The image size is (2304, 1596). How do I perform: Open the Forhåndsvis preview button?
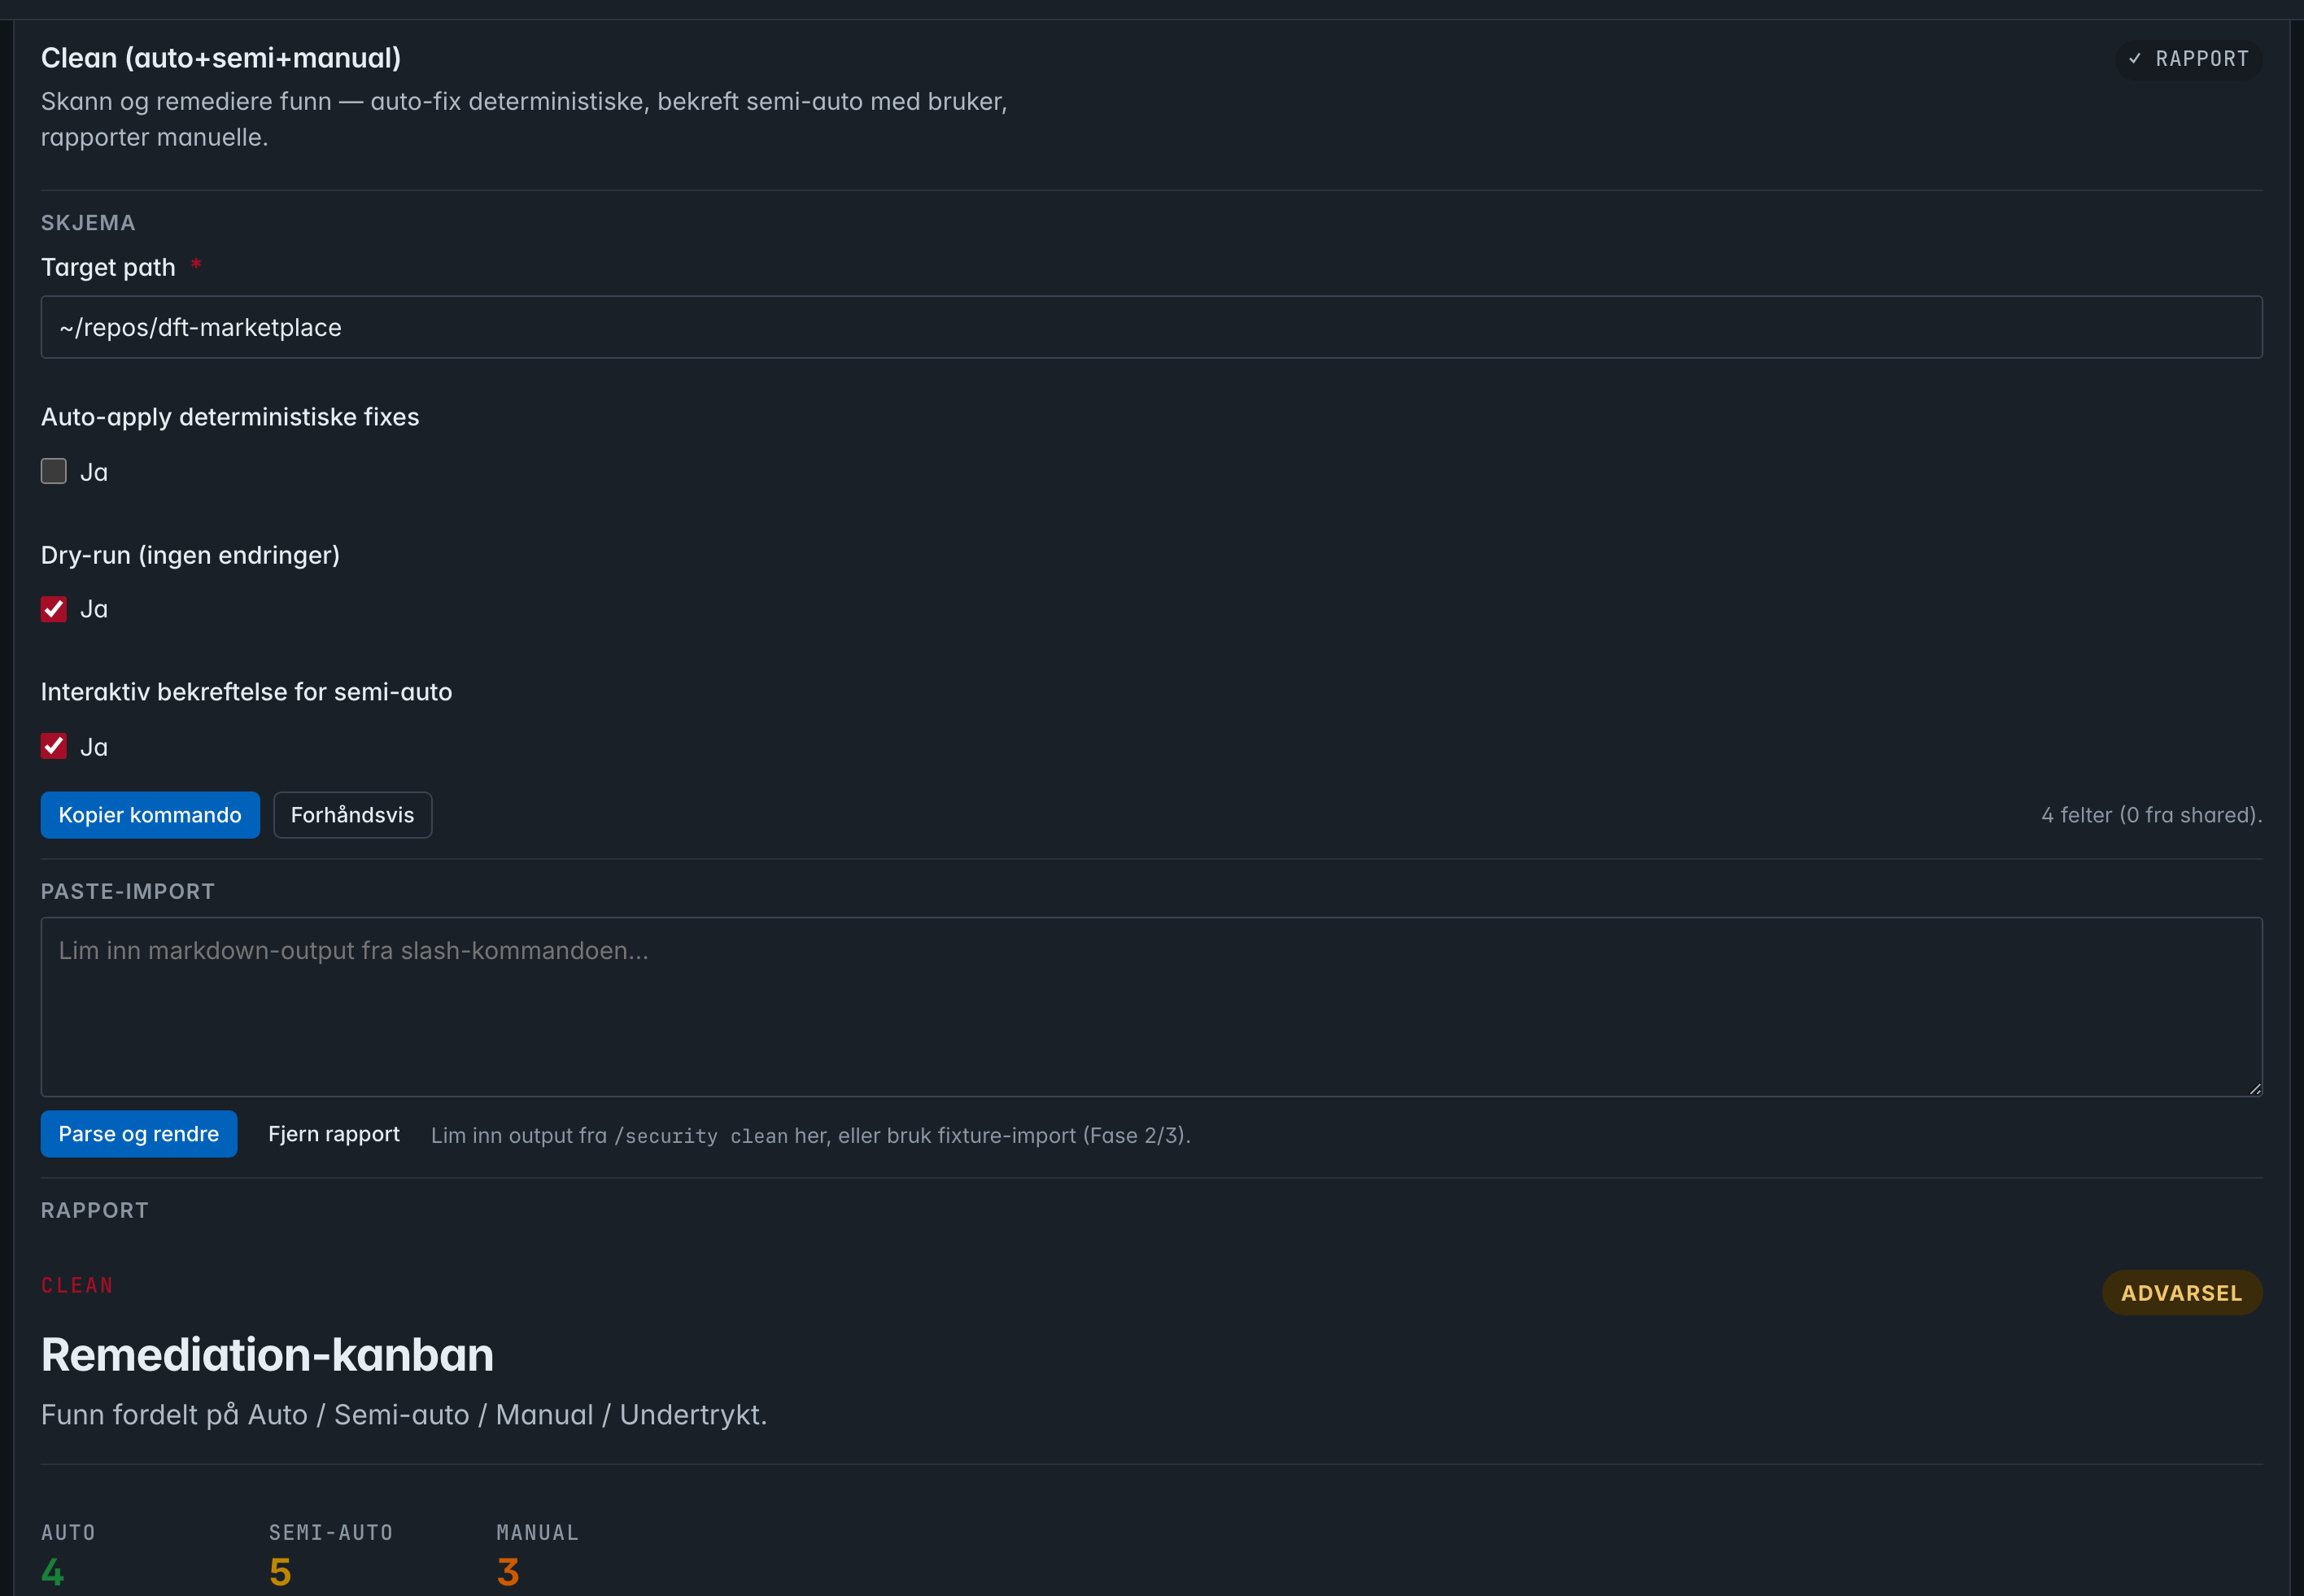point(352,815)
